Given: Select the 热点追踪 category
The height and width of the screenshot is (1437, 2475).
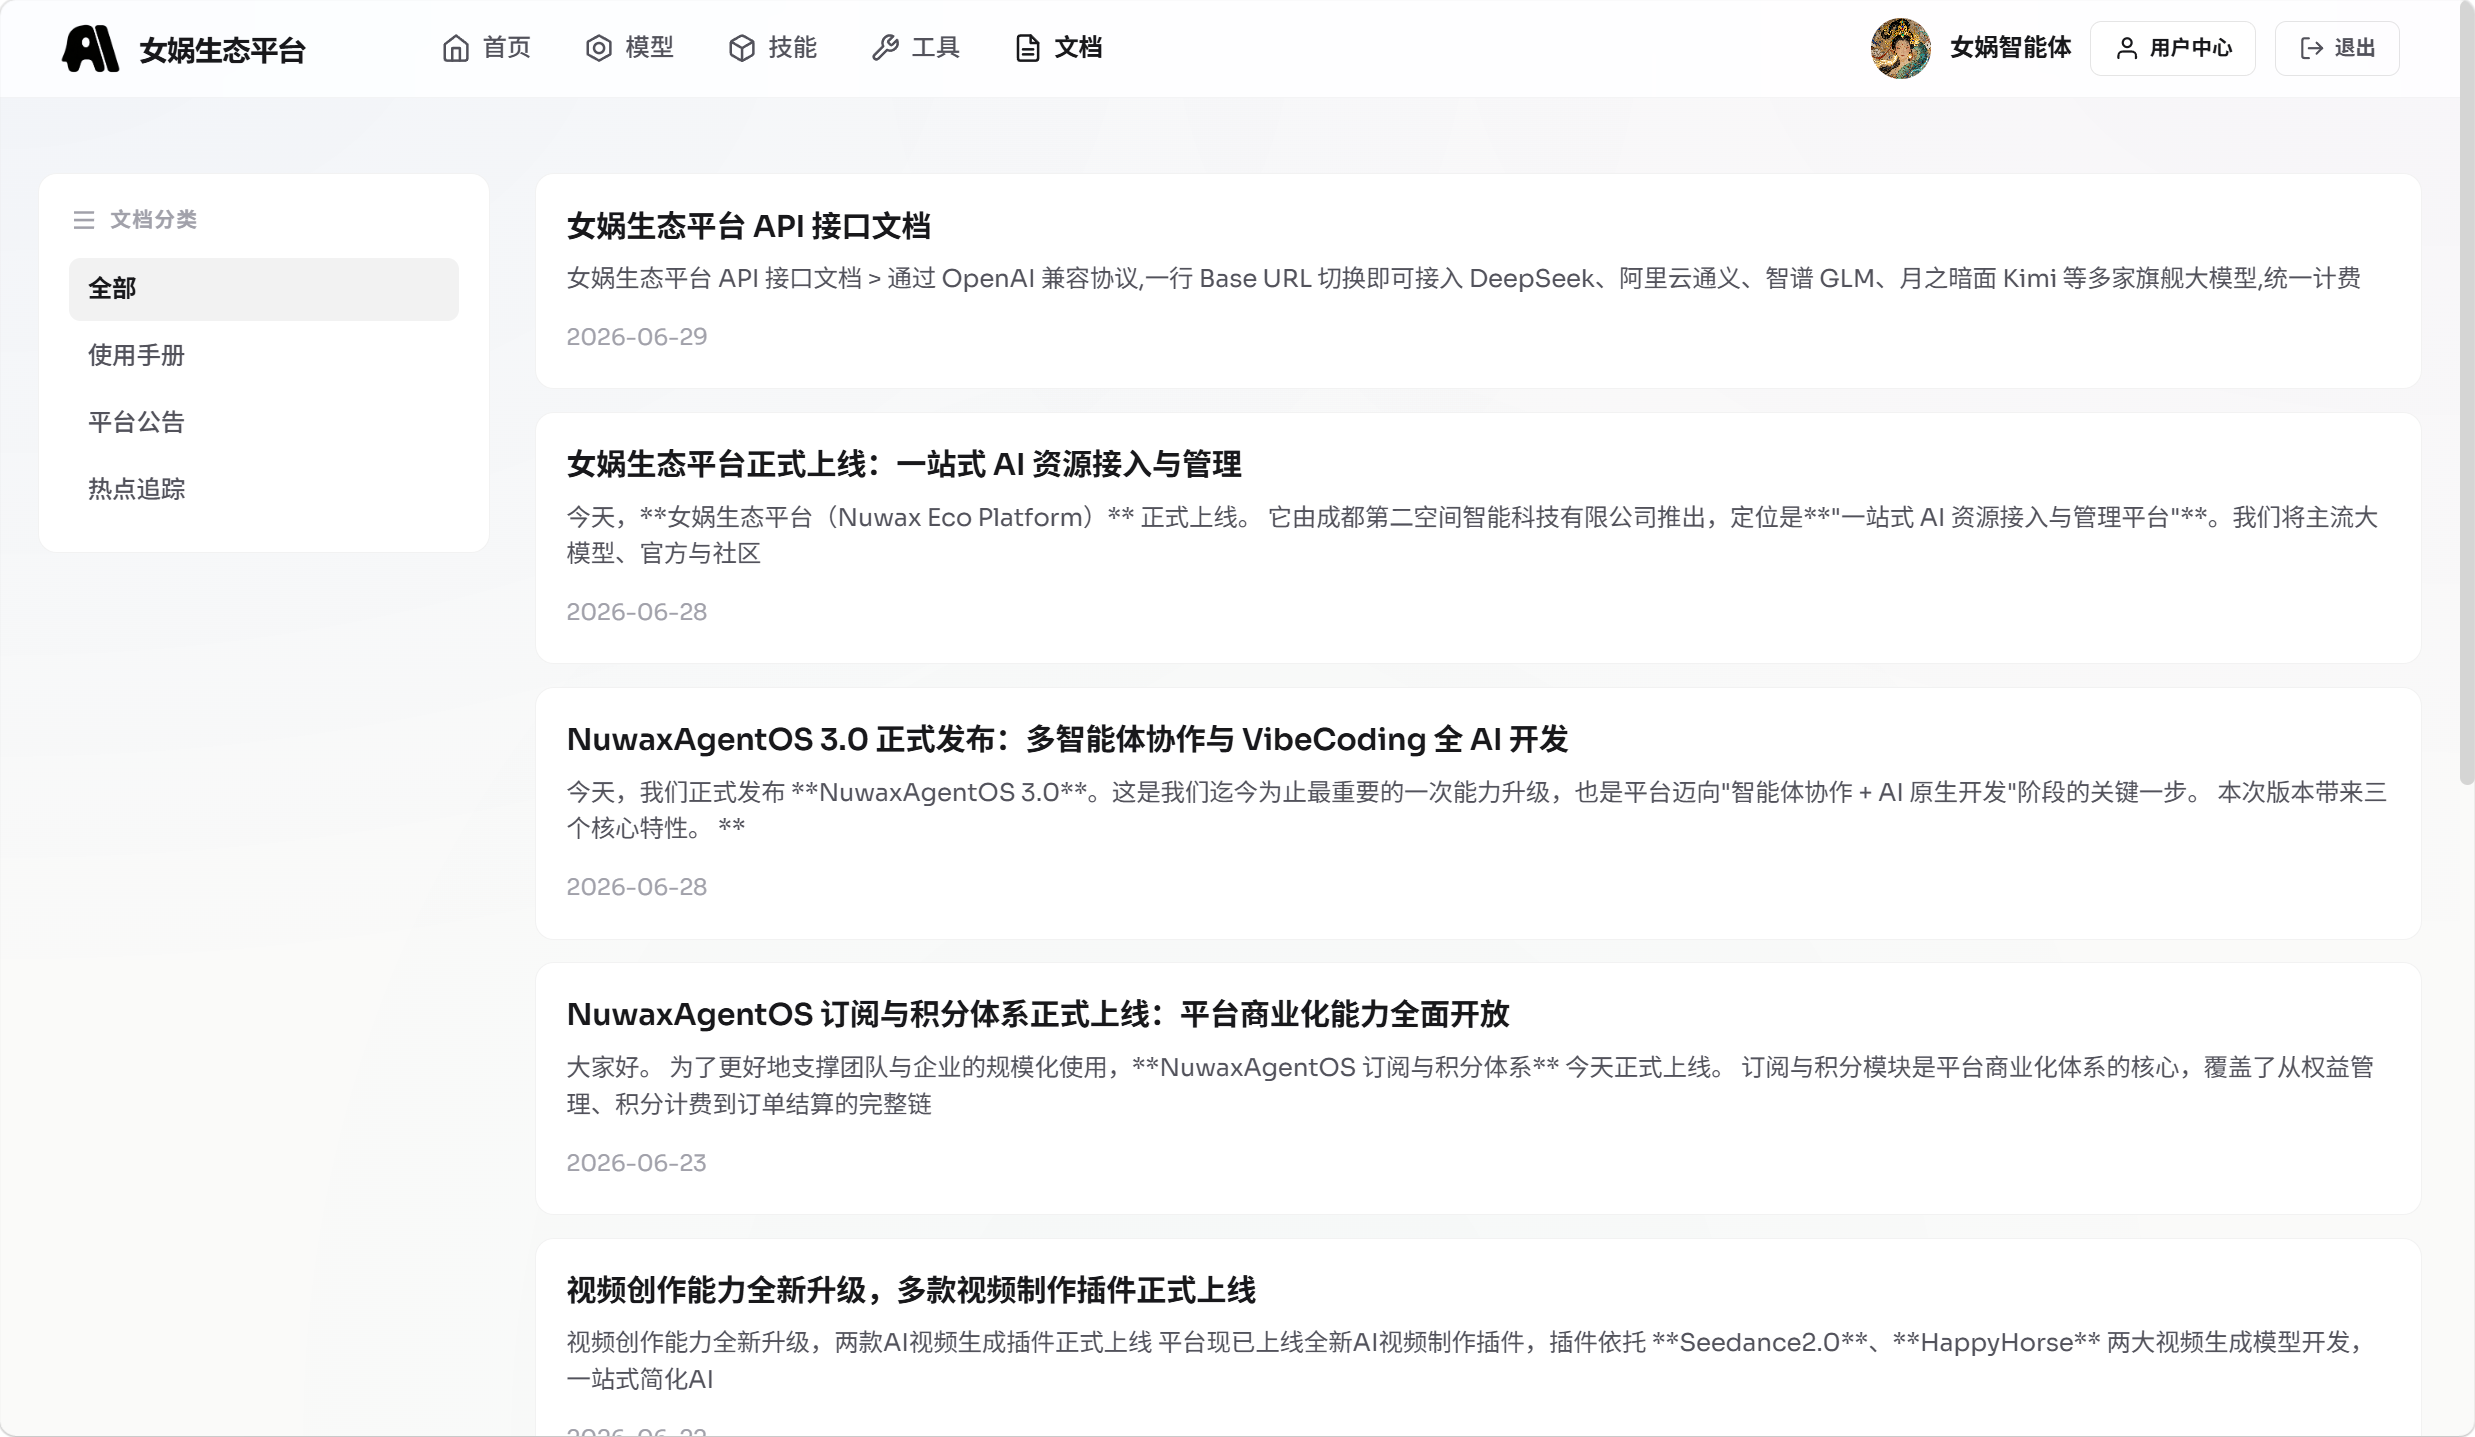Looking at the screenshot, I should 264,490.
